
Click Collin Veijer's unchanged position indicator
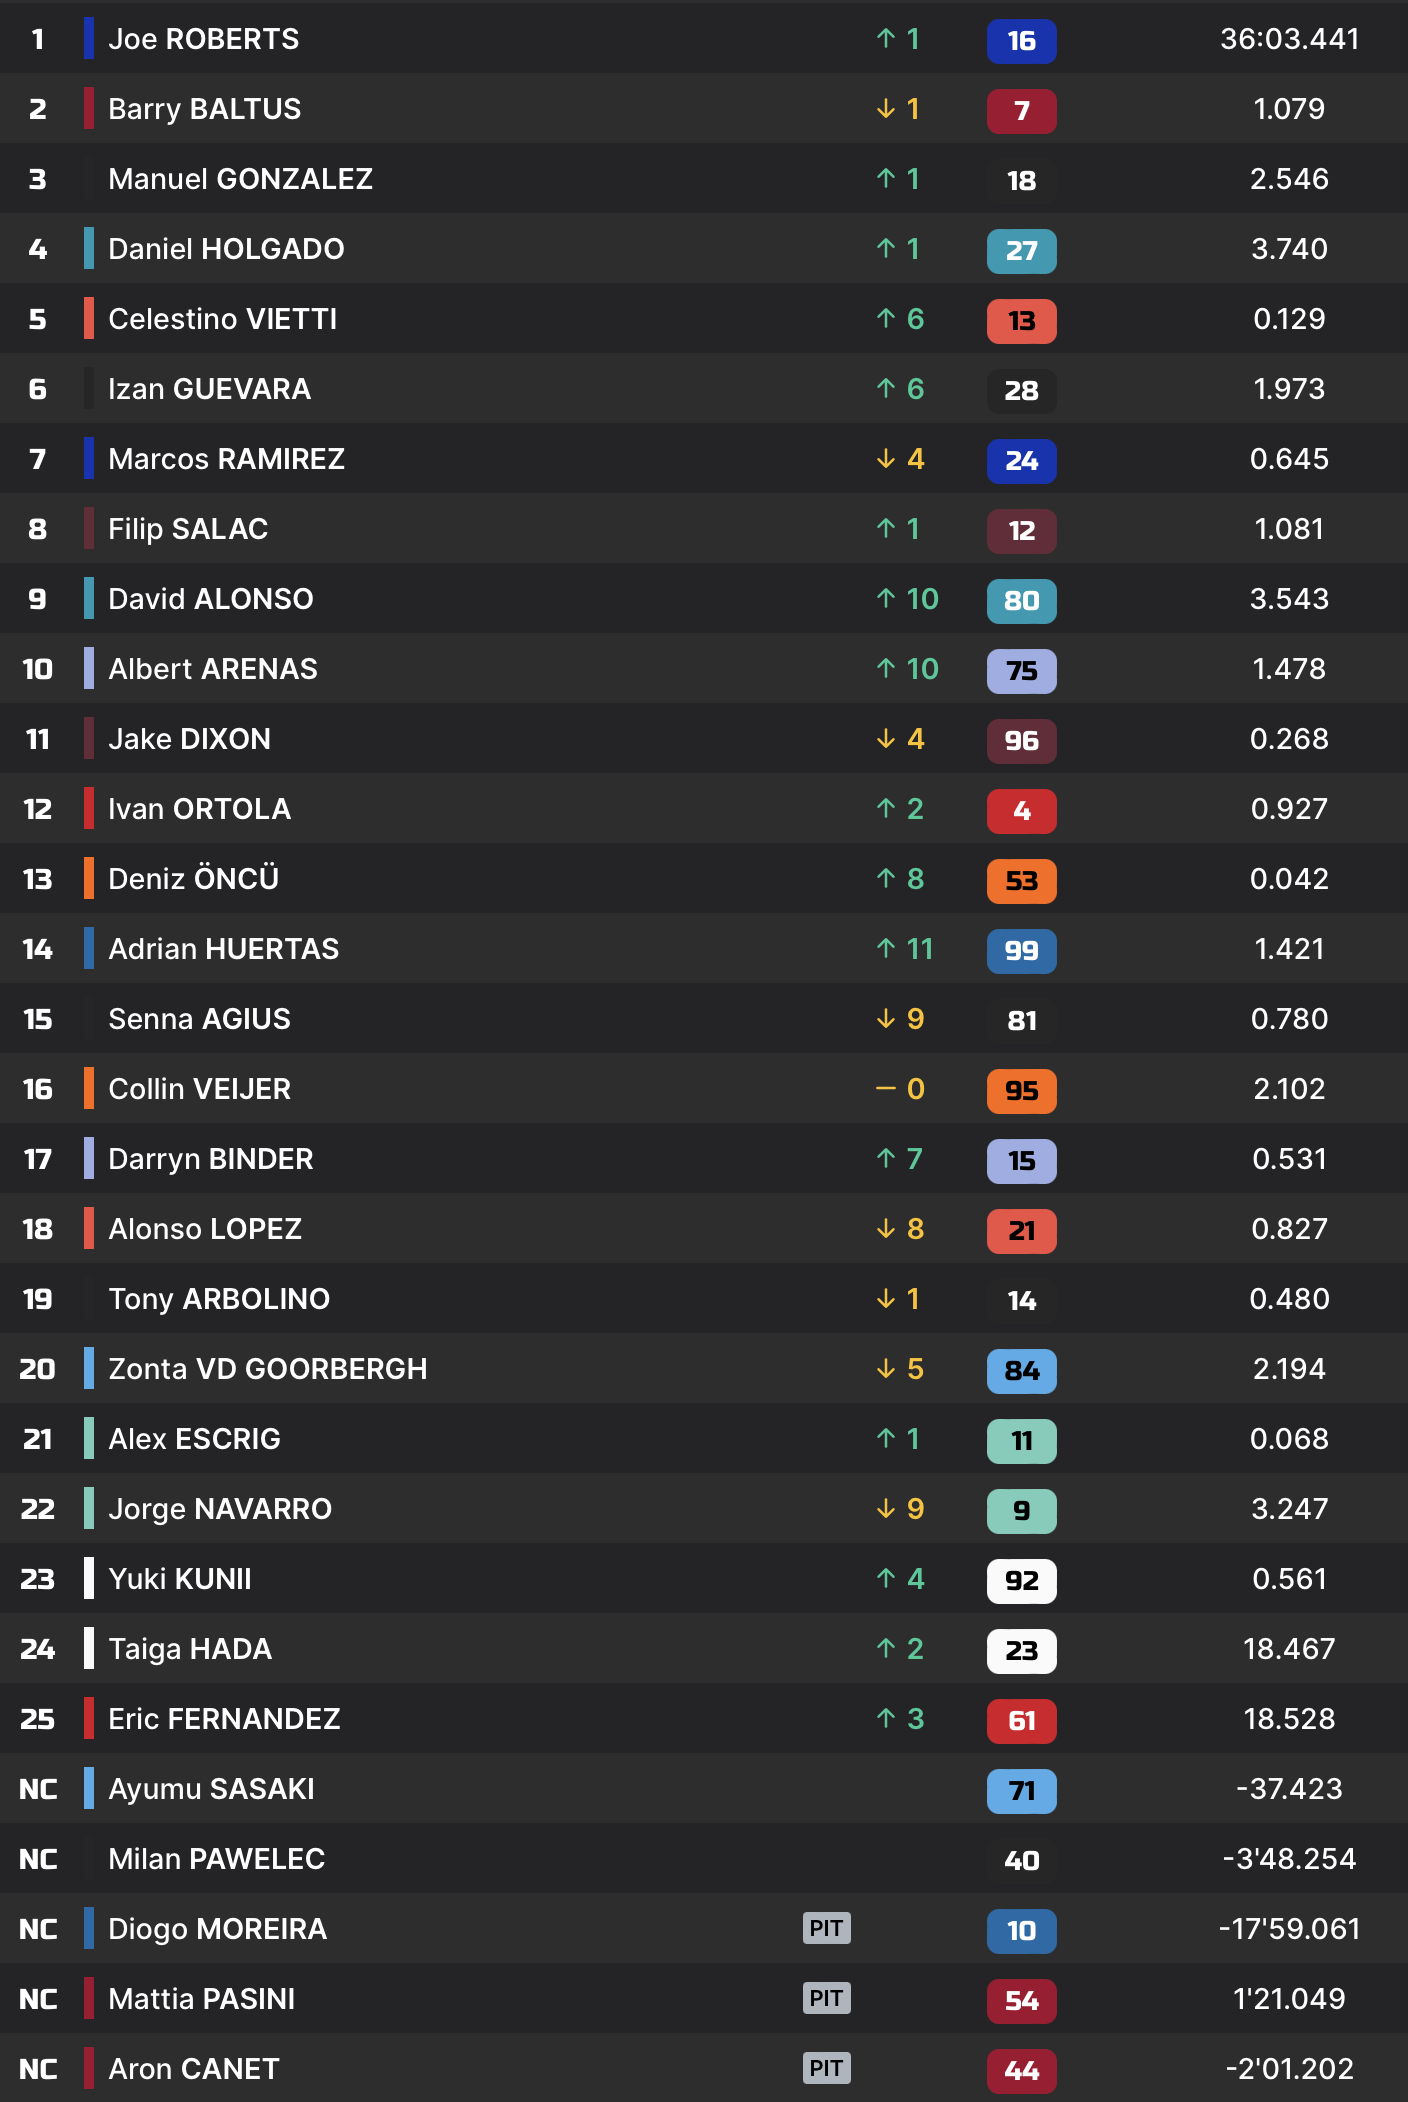coord(899,1089)
